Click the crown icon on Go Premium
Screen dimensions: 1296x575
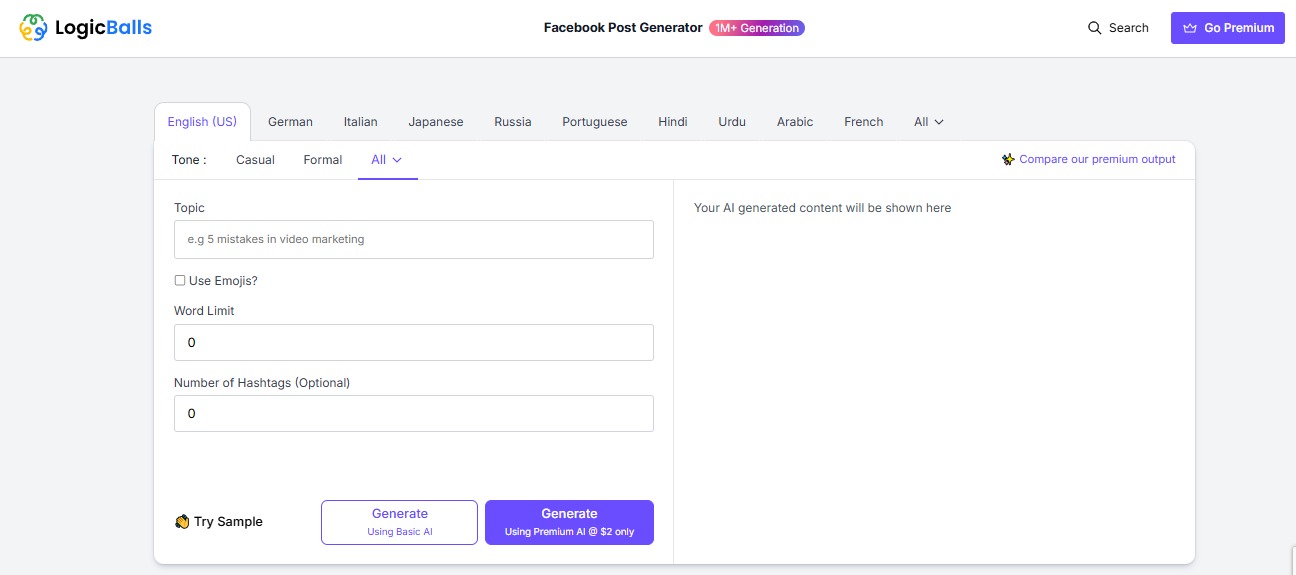click(1189, 28)
